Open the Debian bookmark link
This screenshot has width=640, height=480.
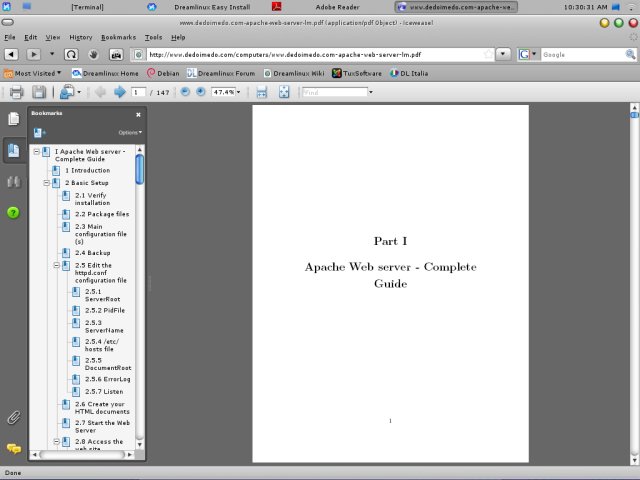pyautogui.click(x=163, y=73)
